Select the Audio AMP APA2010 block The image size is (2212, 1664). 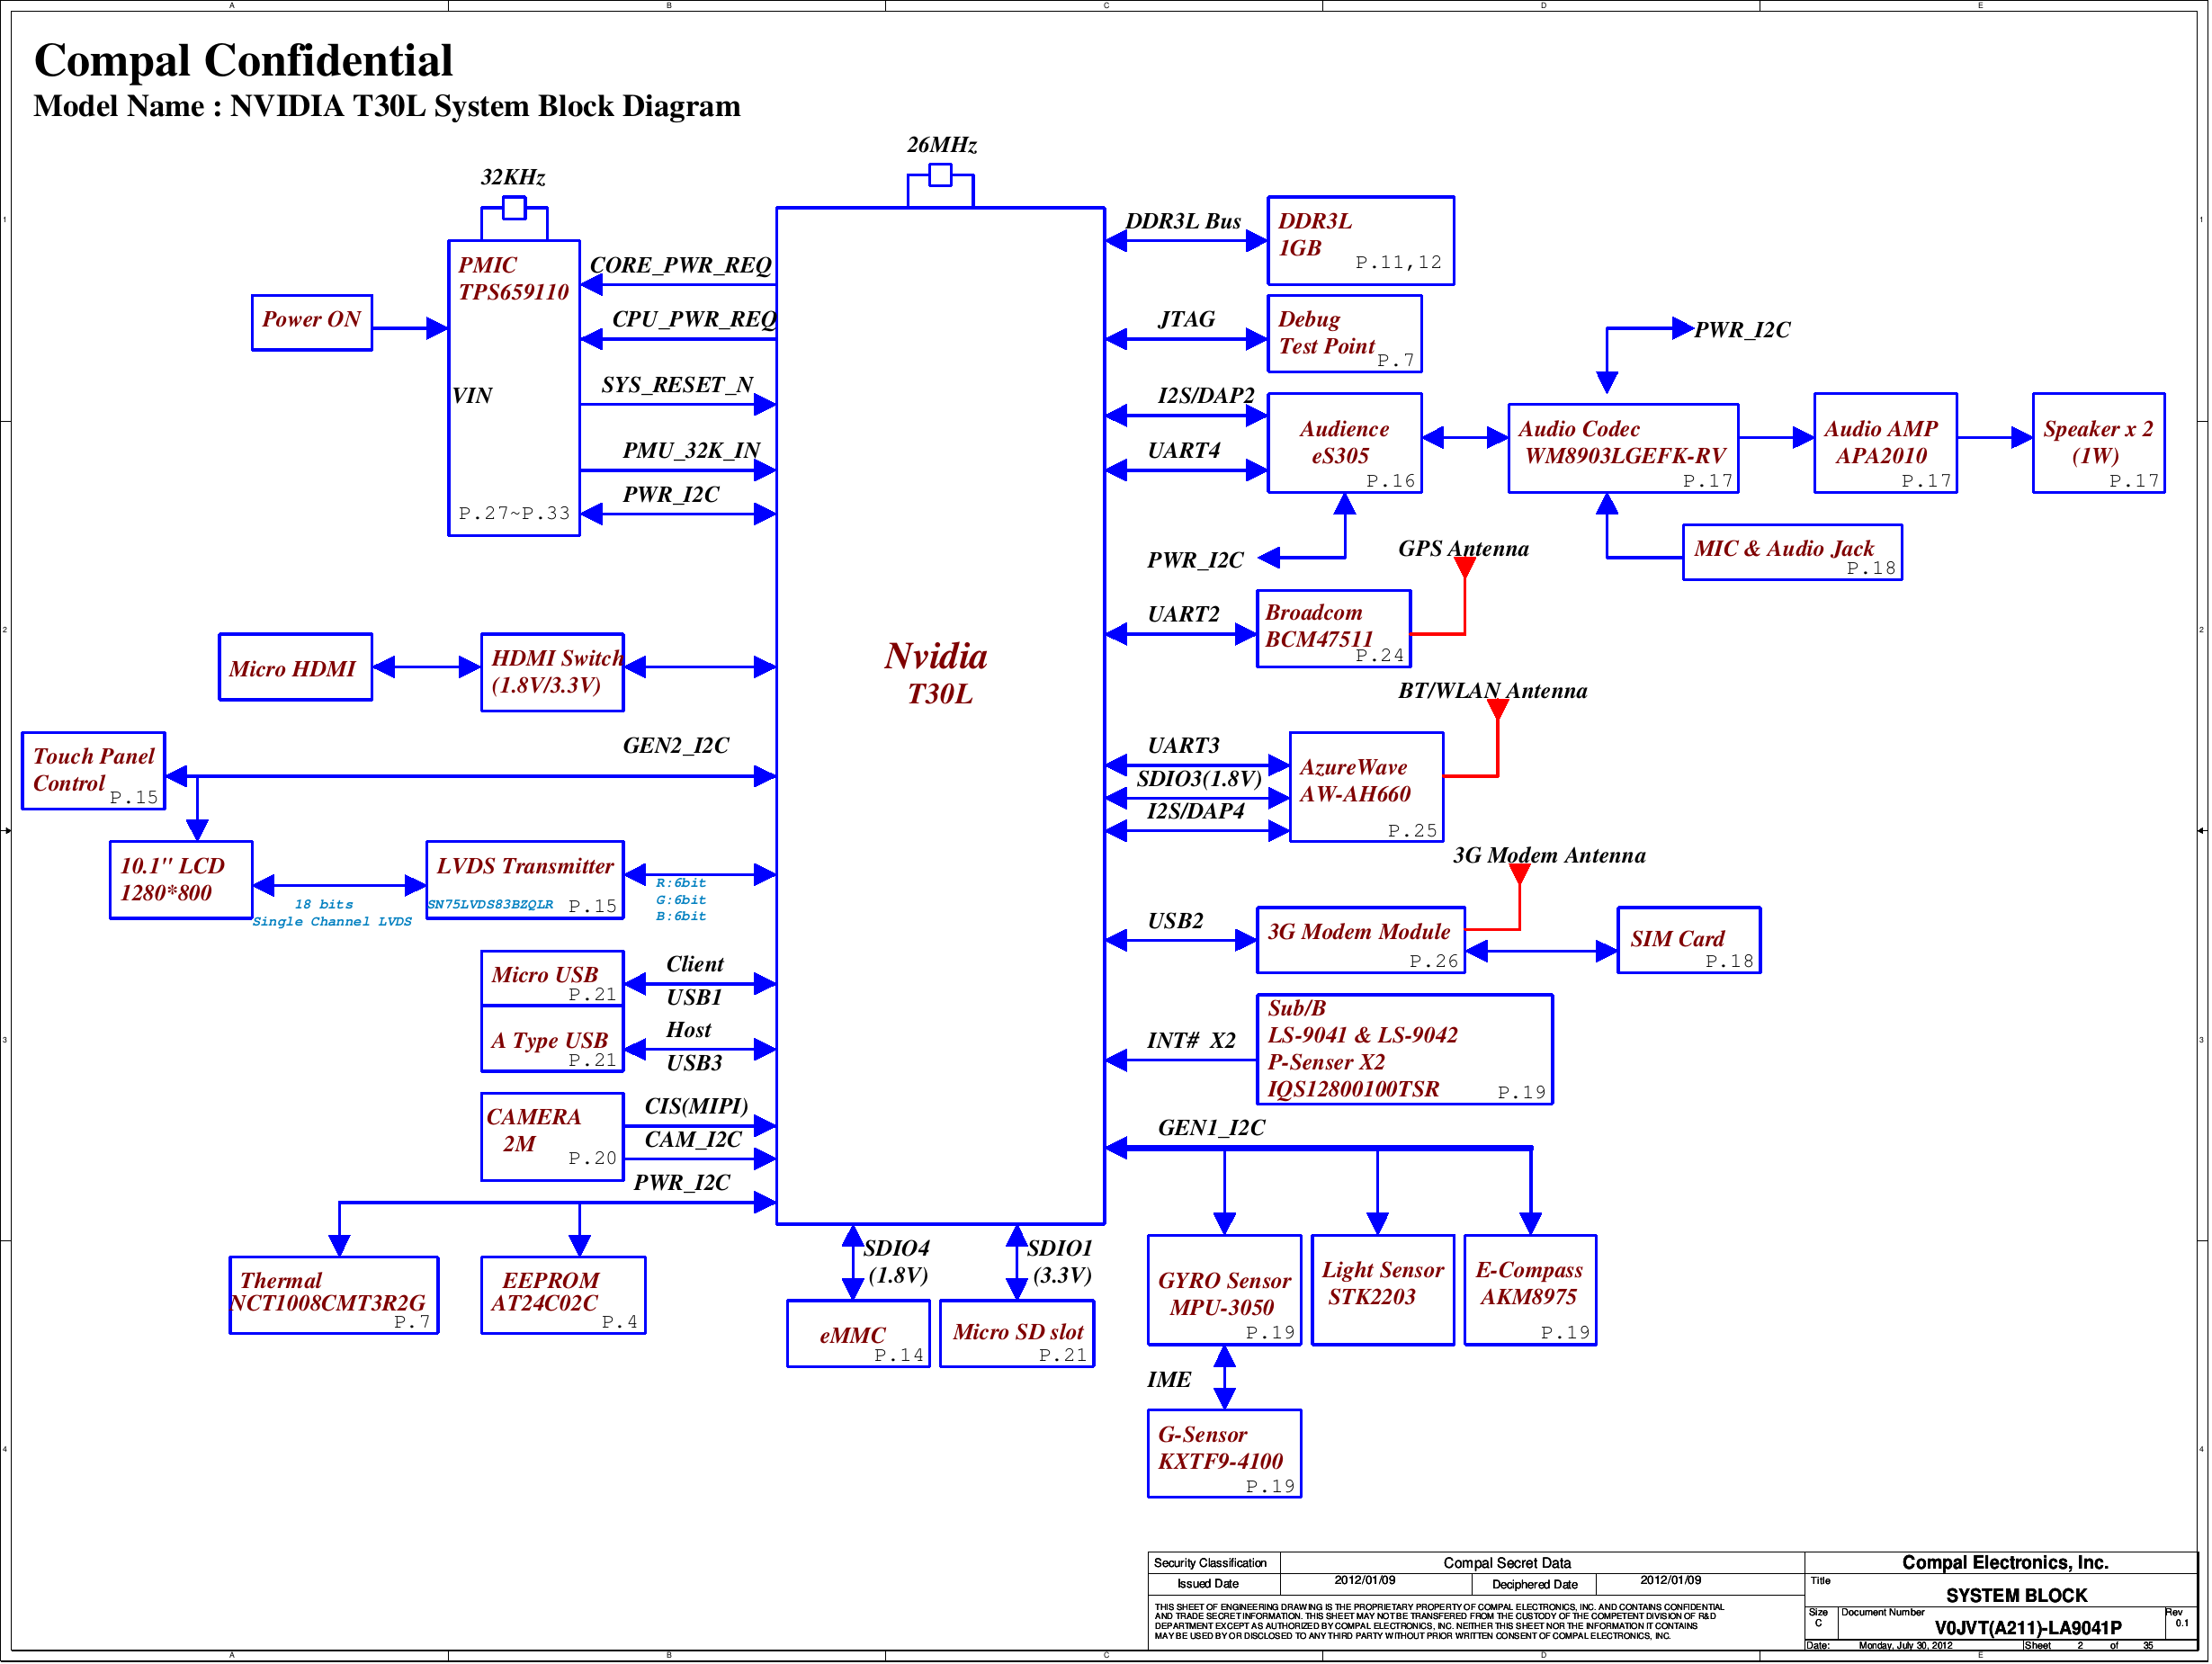tap(1885, 443)
